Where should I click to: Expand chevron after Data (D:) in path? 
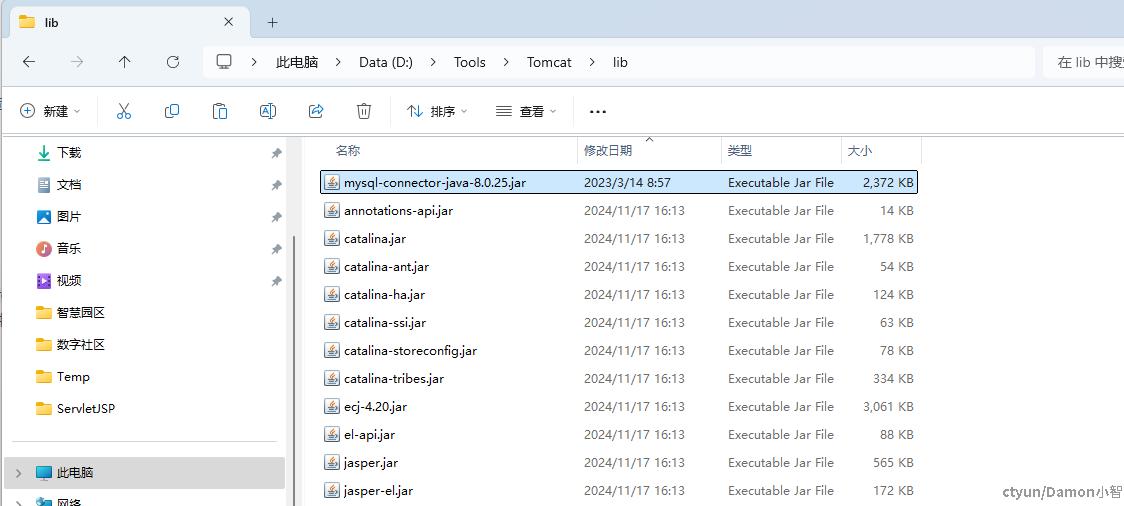click(x=433, y=62)
